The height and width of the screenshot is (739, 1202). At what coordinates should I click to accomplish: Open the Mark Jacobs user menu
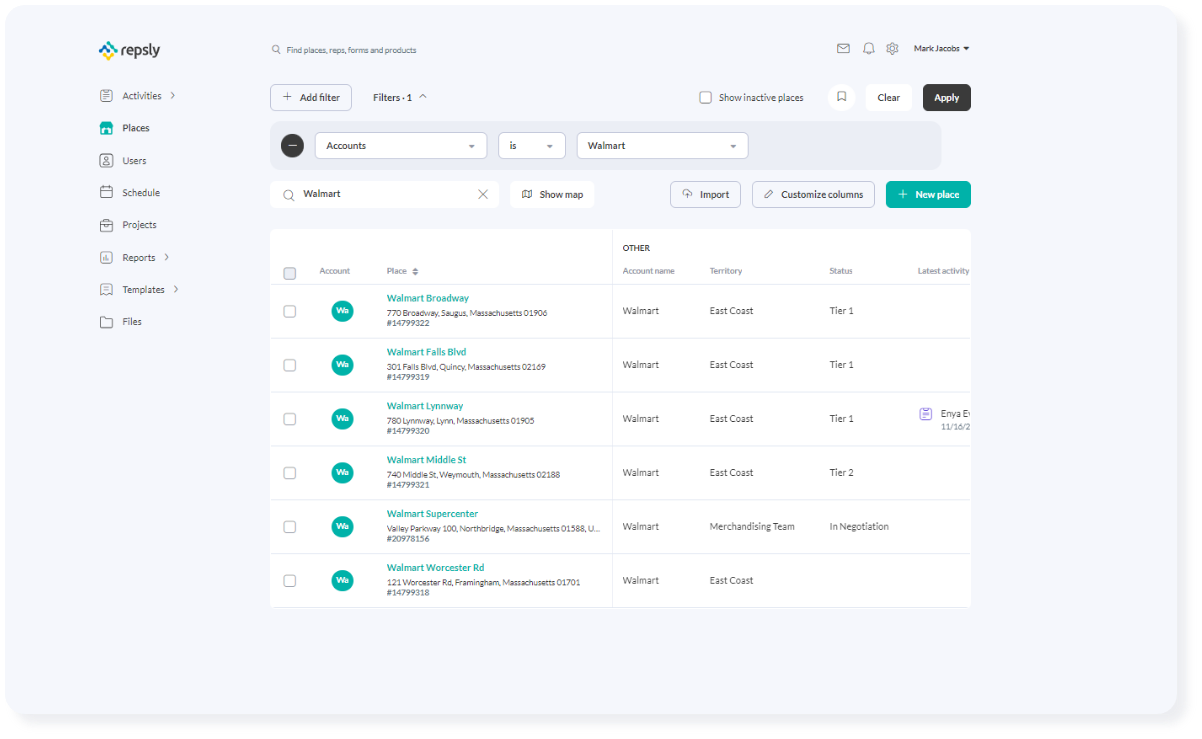pos(942,48)
